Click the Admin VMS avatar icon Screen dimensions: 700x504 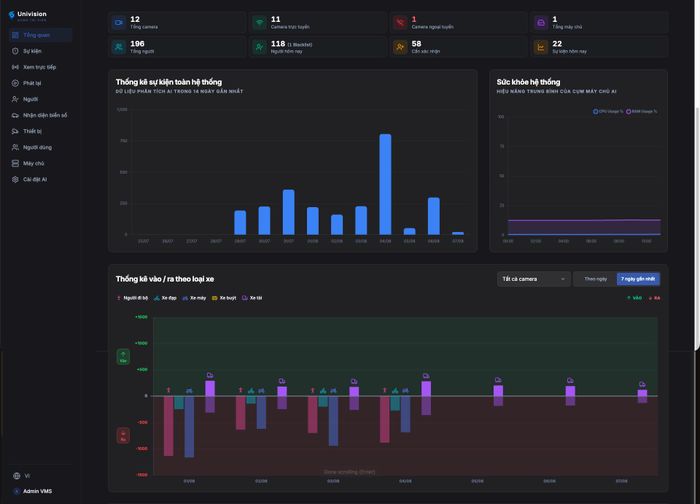click(17, 491)
